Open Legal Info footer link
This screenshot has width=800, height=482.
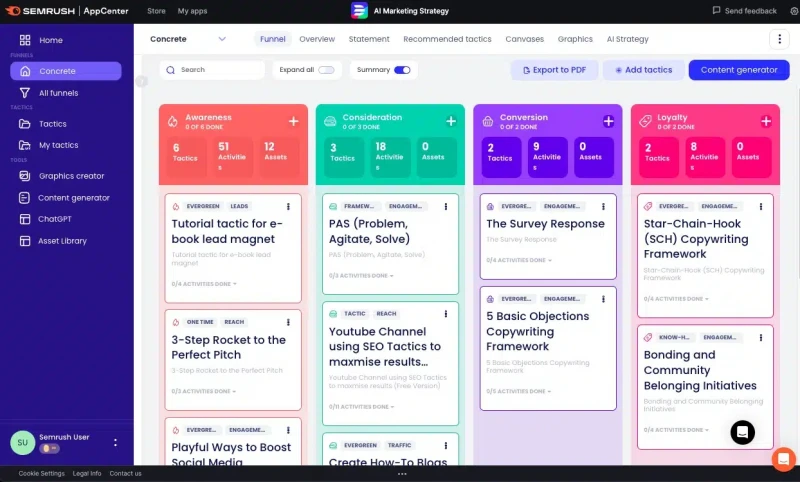pos(87,474)
